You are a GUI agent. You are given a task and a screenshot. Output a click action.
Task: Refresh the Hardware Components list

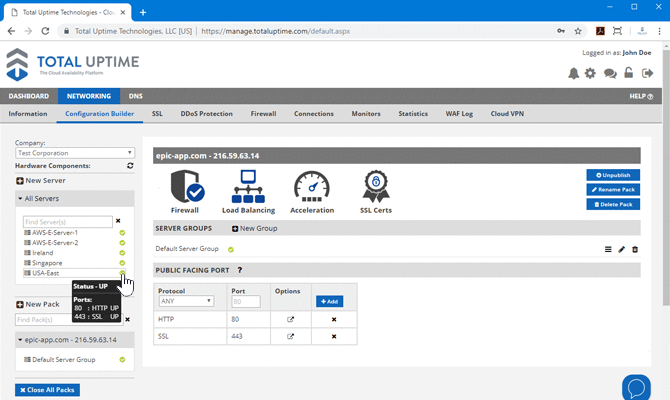click(x=130, y=165)
